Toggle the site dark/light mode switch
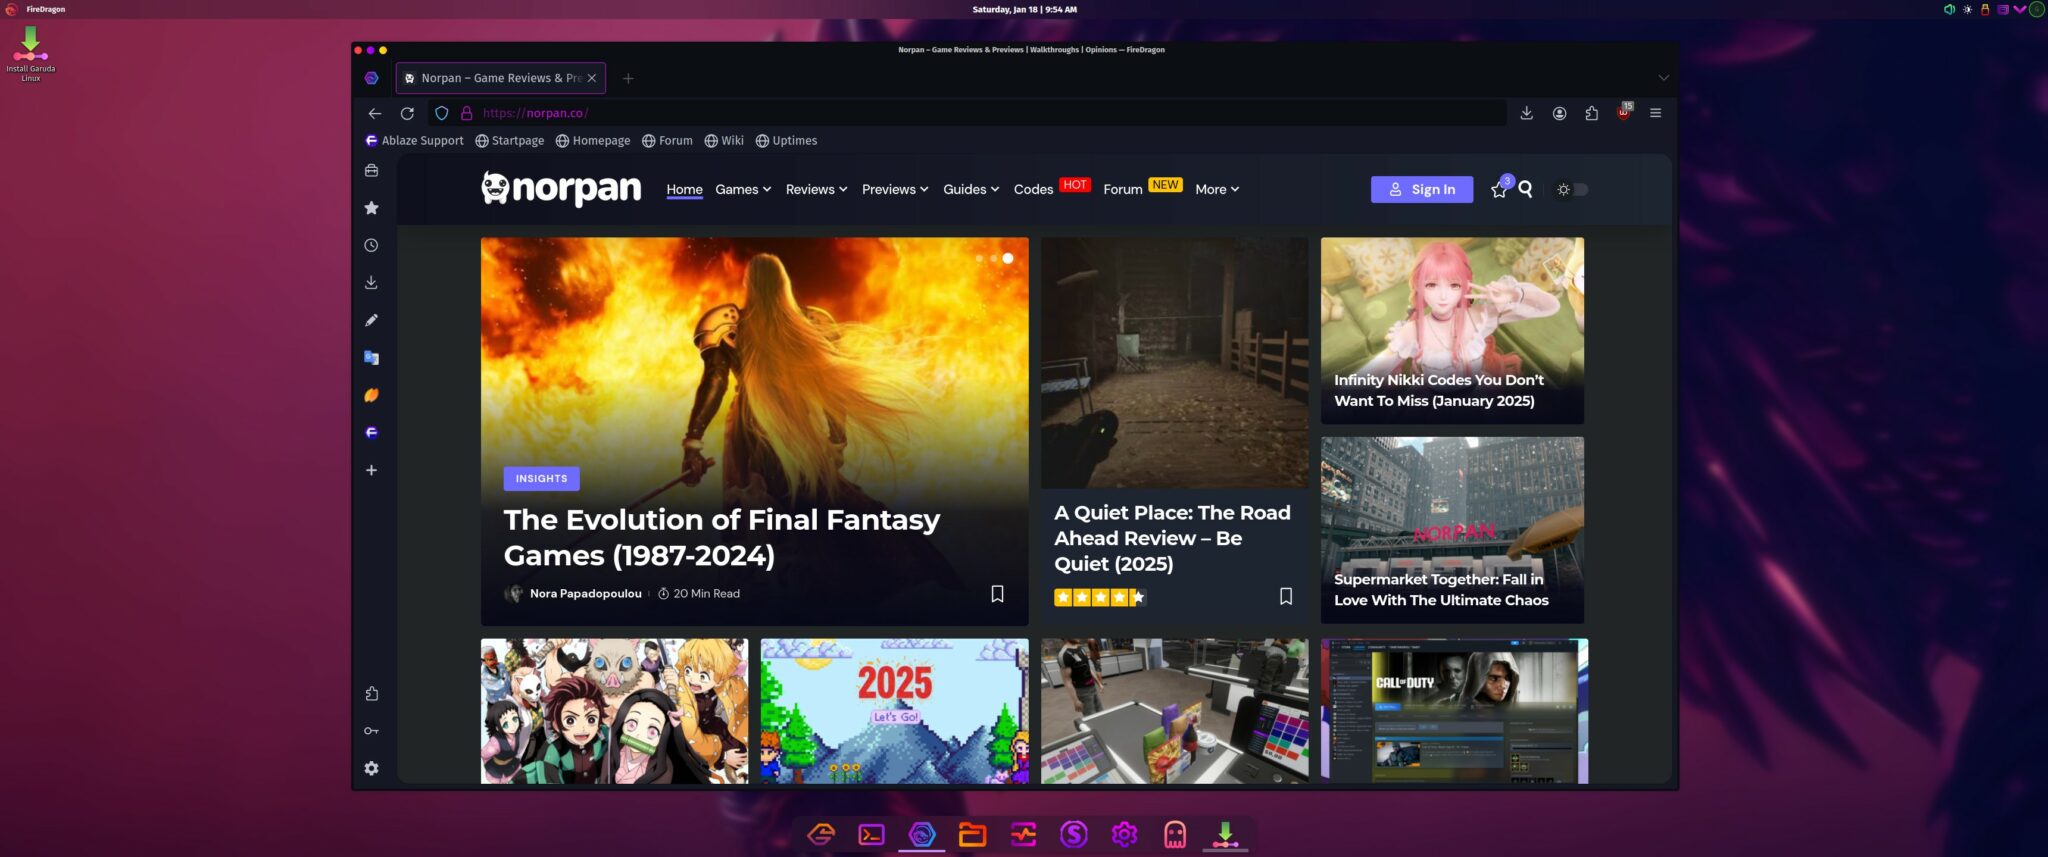The image size is (2048, 857). [1572, 189]
